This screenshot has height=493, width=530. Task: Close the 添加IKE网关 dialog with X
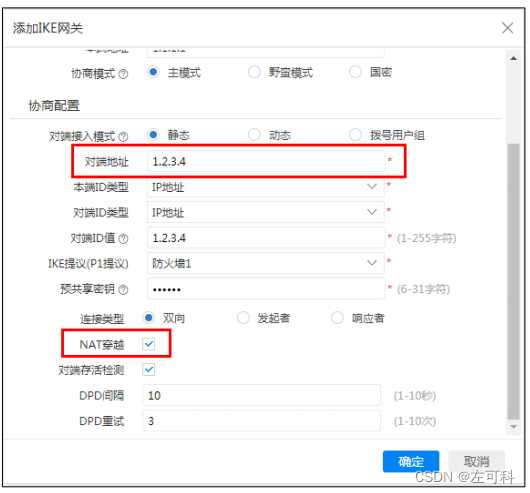507,28
